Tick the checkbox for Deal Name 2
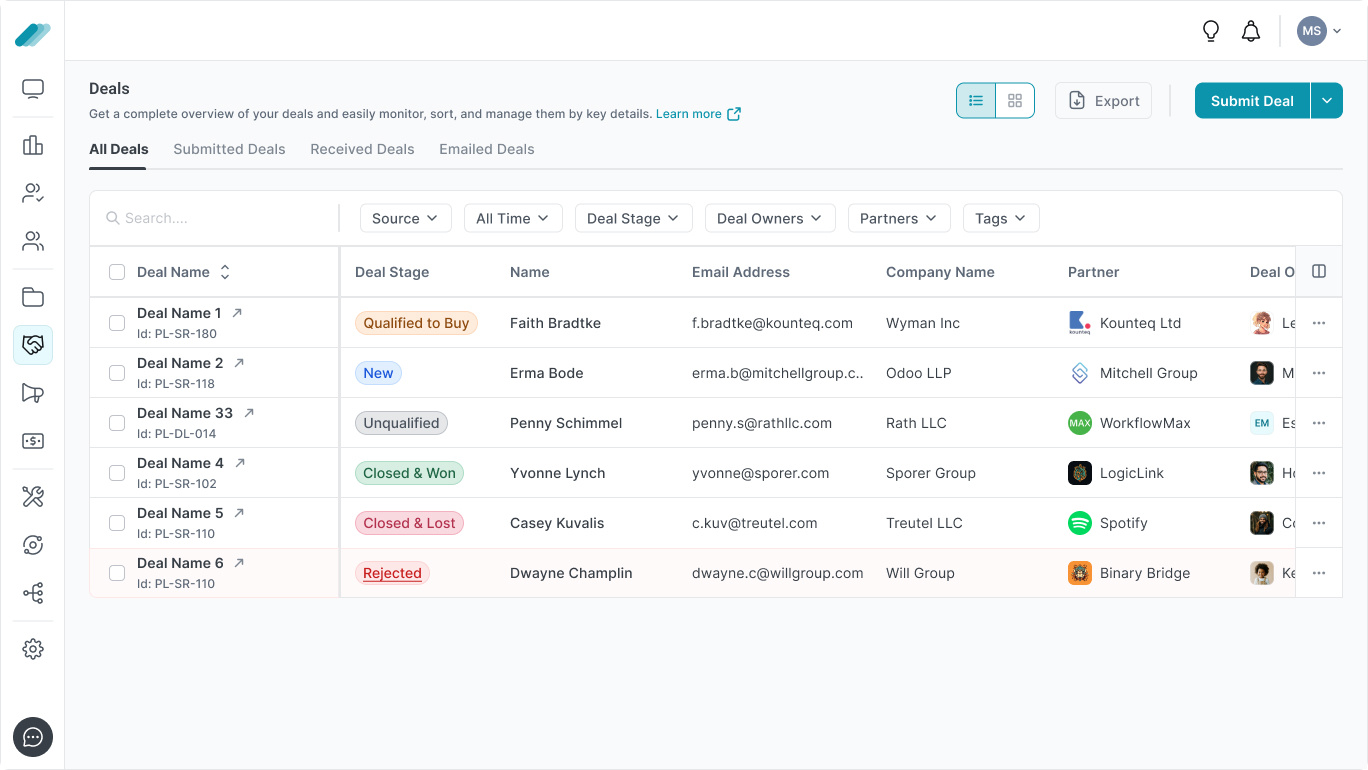 click(x=117, y=373)
